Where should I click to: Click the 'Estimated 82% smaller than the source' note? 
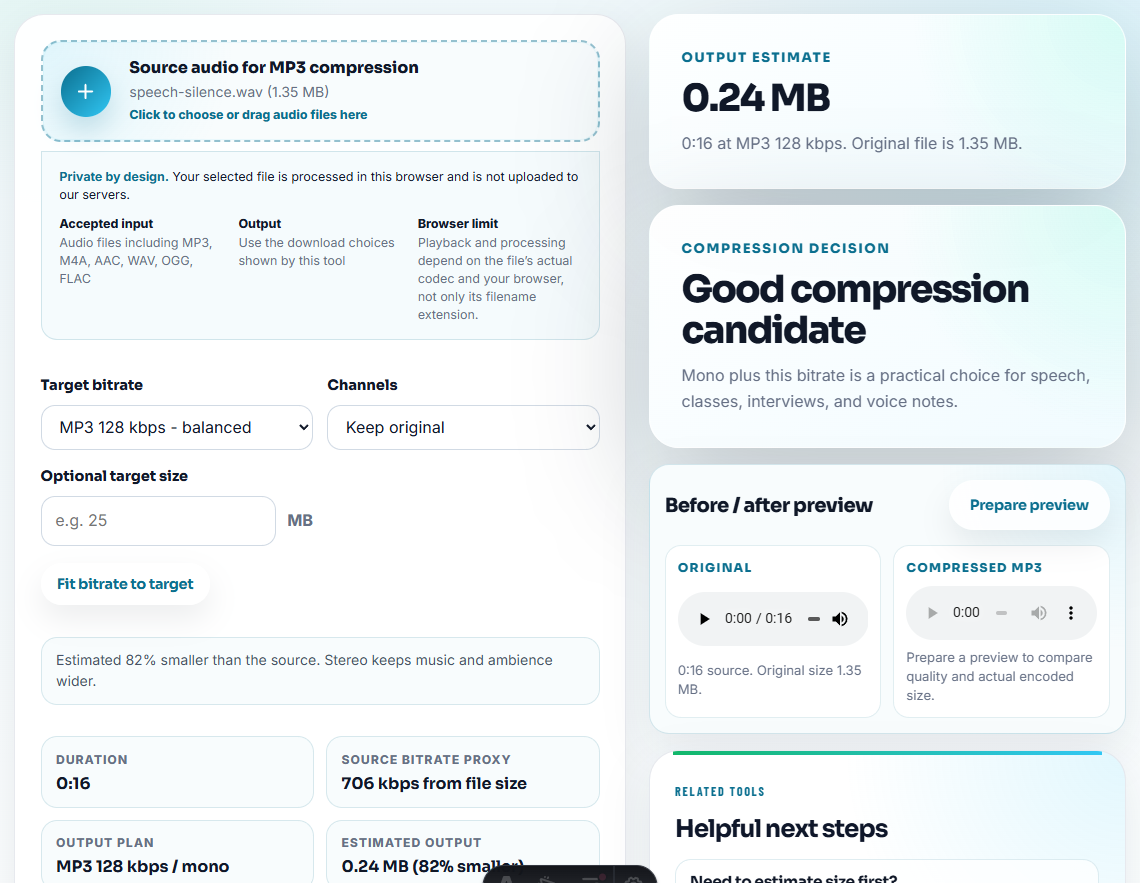click(320, 671)
